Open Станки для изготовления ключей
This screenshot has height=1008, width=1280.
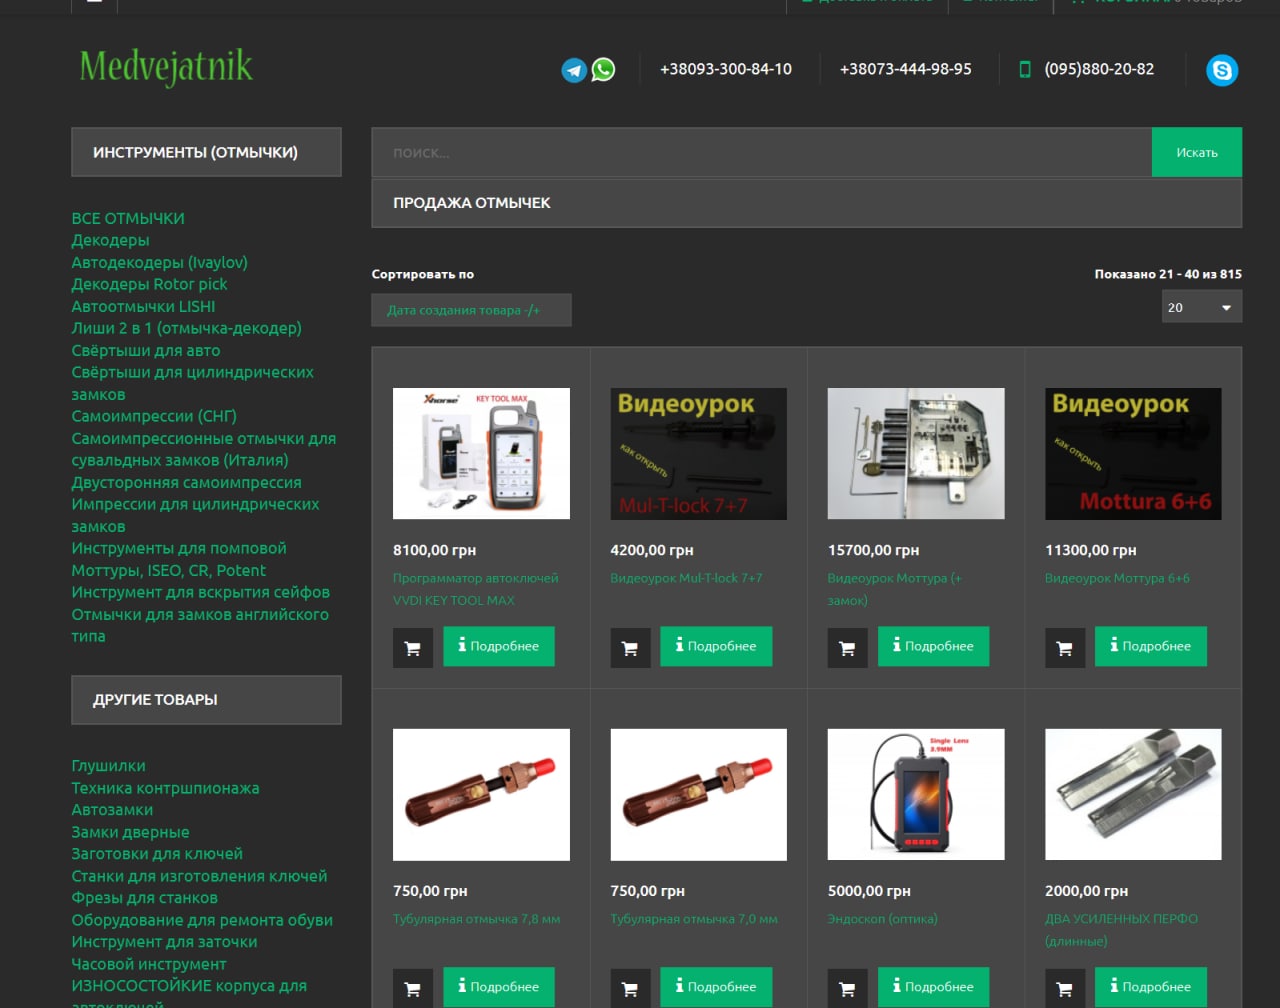pos(199,876)
